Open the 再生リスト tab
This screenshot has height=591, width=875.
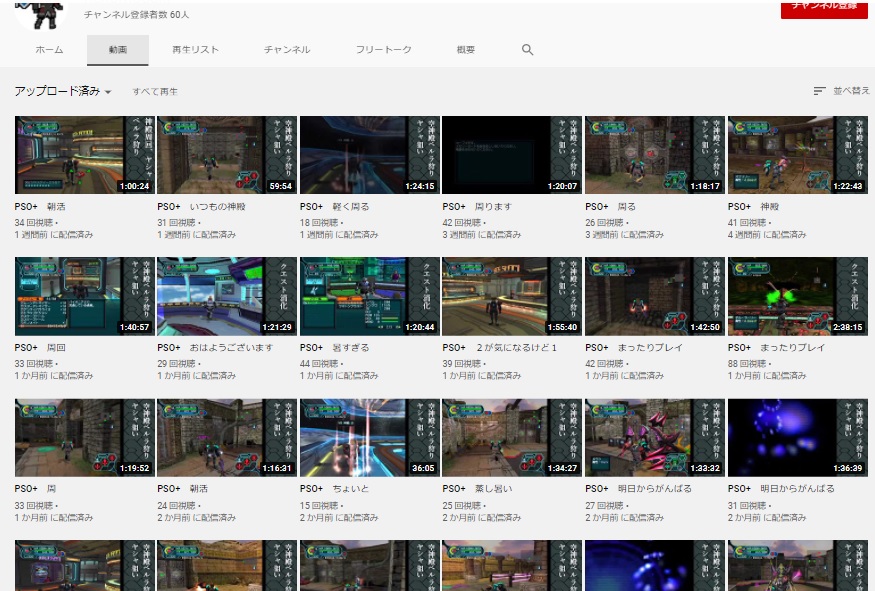click(x=195, y=50)
